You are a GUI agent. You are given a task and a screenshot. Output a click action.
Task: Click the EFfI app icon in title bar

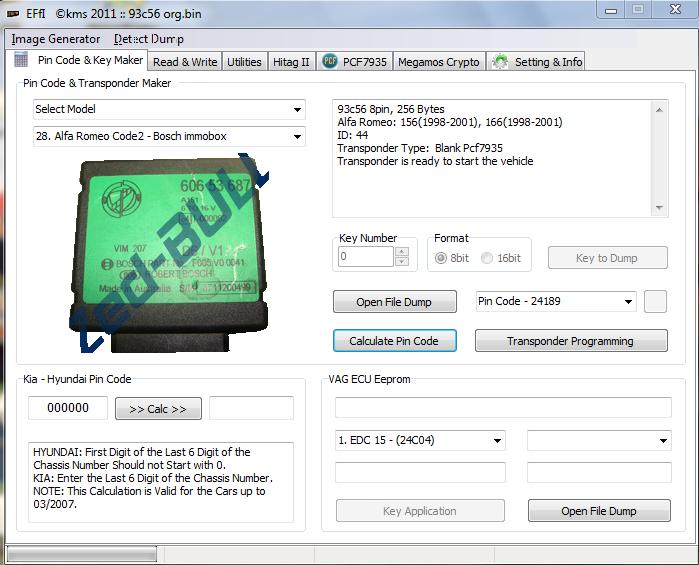13,14
